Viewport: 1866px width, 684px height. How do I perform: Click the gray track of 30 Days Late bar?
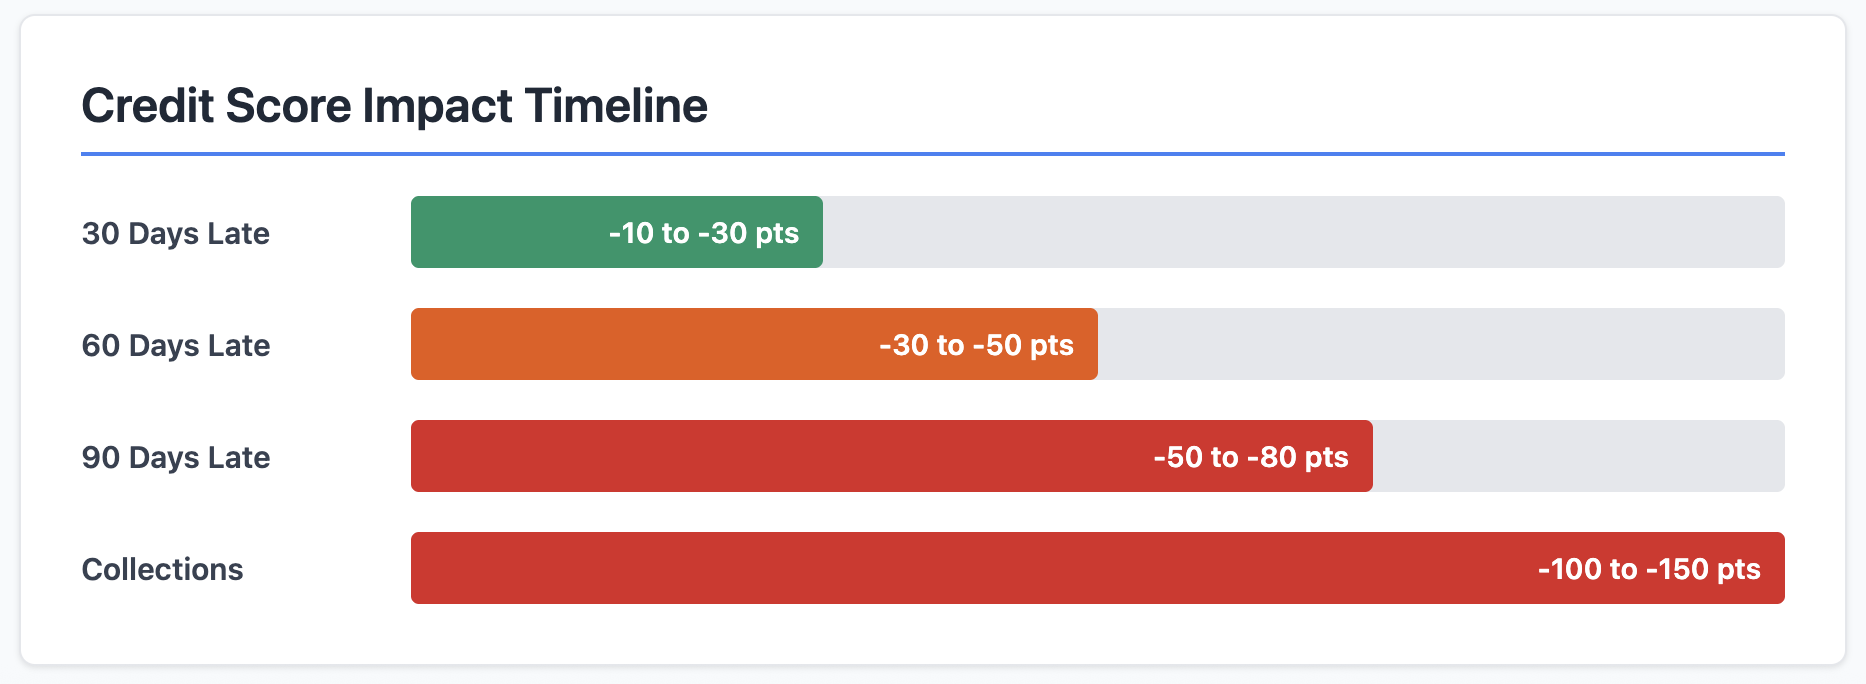[x=1304, y=232]
